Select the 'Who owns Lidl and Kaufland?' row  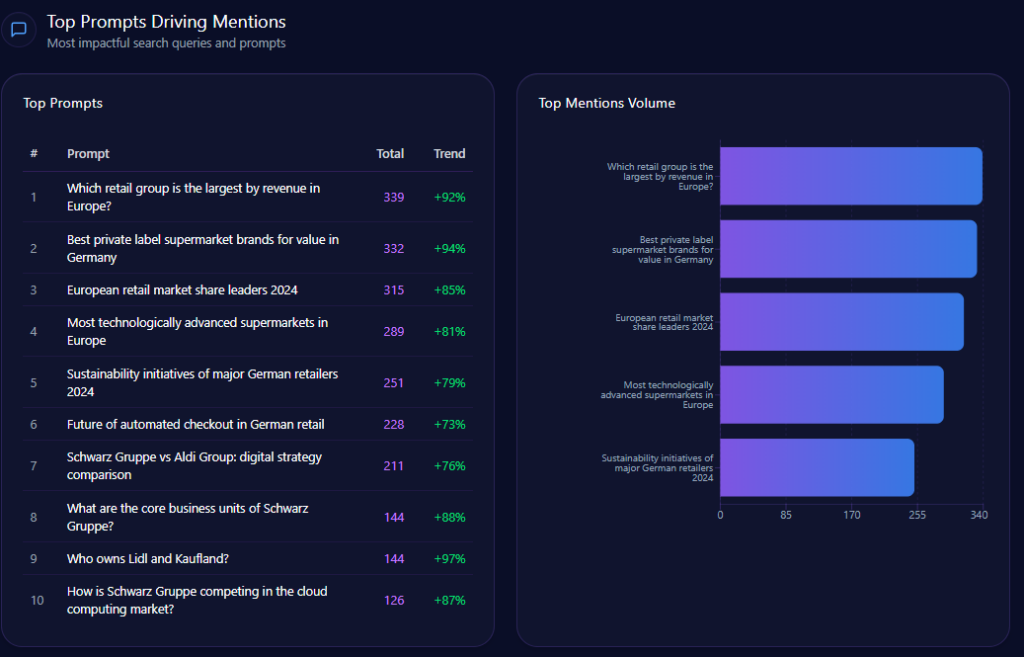tap(148, 559)
